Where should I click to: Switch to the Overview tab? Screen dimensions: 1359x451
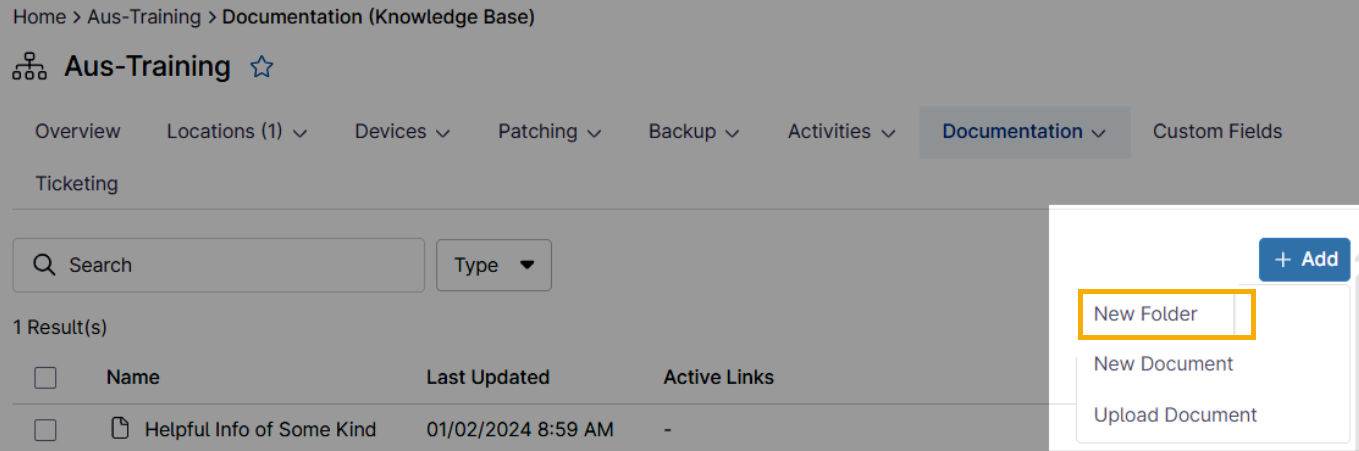point(78,132)
